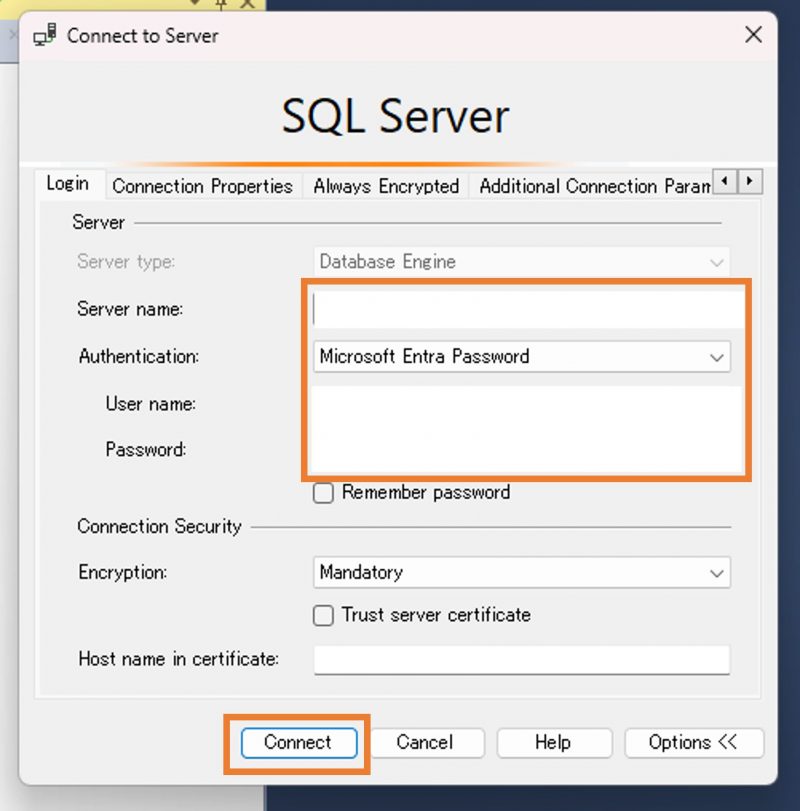Viewport: 800px width, 811px height.
Task: Click the Connect button
Action: coord(299,743)
